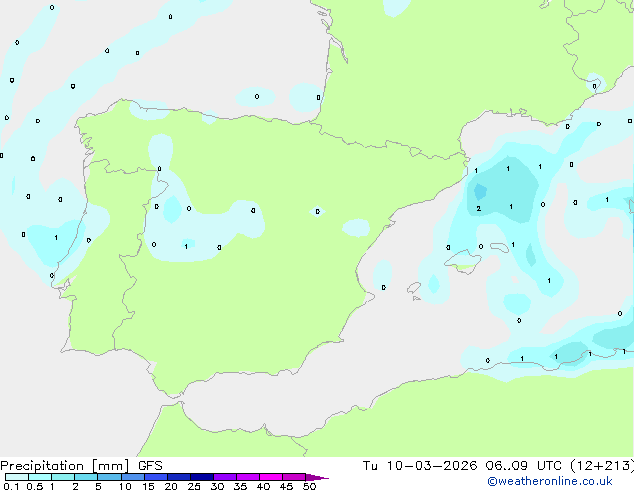Click the above-50 mm arrow tip of legend
The image size is (634, 490).
[317, 477]
